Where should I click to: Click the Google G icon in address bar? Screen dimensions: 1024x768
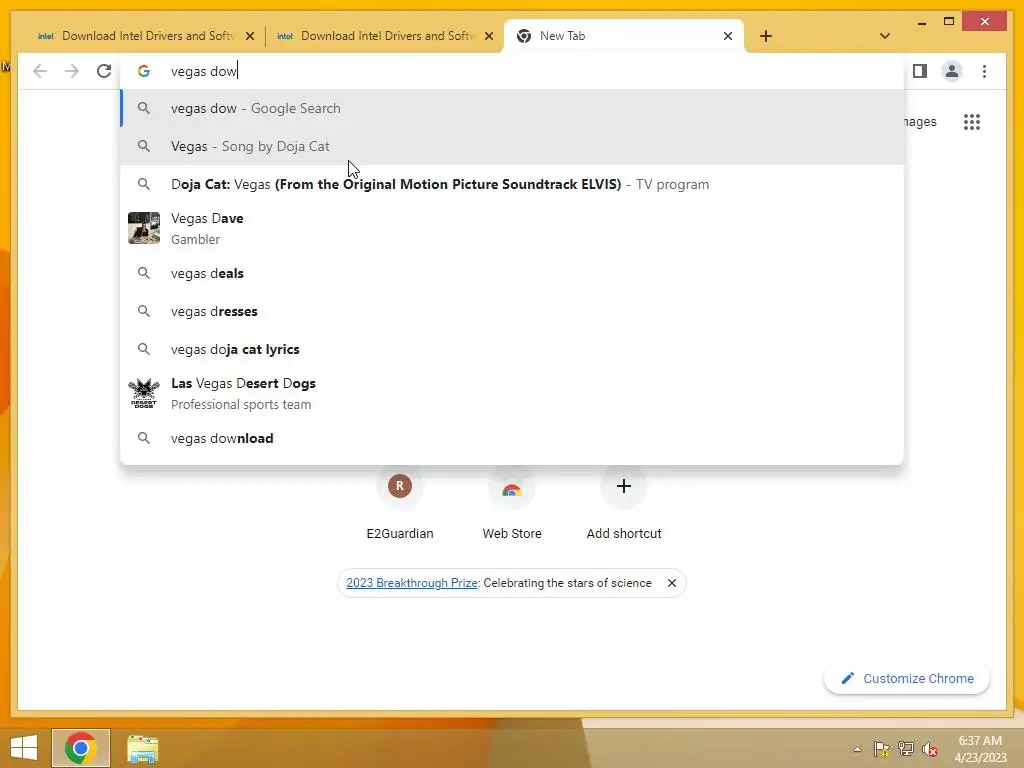(x=144, y=71)
